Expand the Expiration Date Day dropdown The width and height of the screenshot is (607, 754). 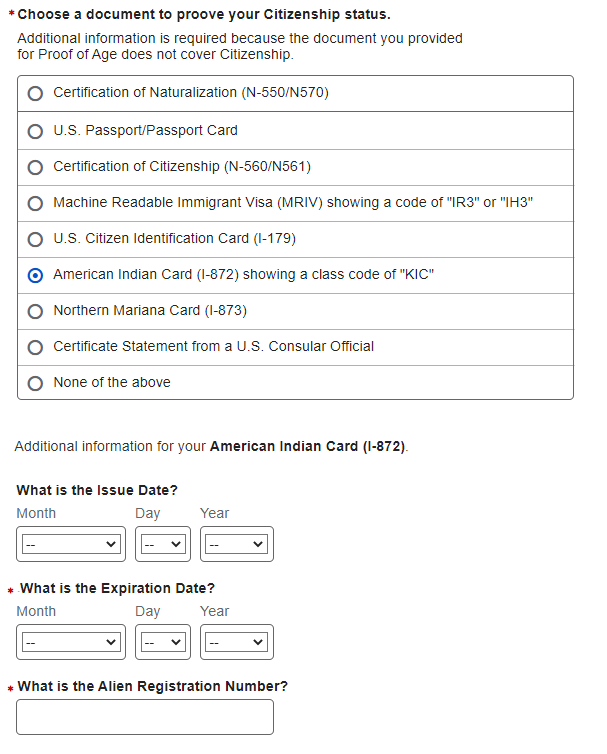pyautogui.click(x=162, y=642)
